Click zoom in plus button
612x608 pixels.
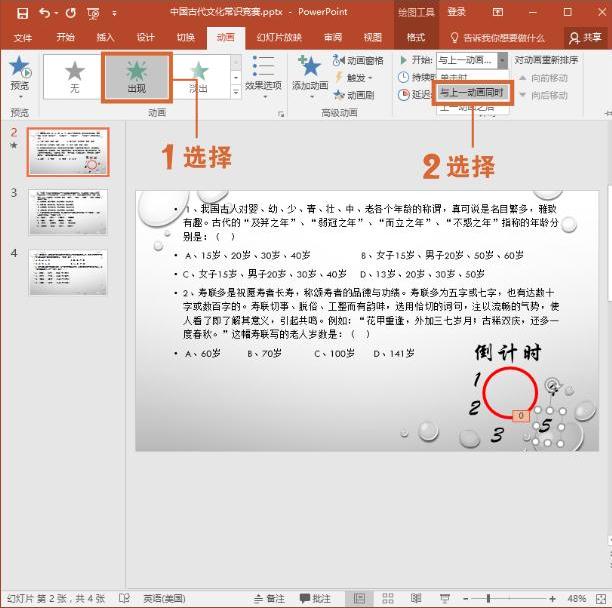pyautogui.click(x=552, y=598)
